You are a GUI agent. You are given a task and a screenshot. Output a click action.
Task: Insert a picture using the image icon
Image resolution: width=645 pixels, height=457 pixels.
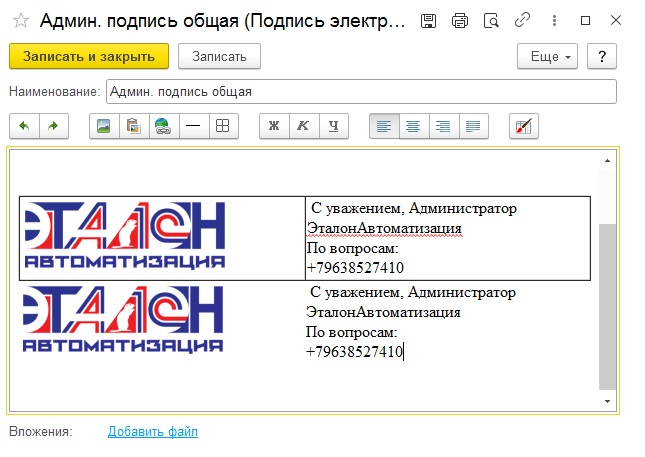(102, 126)
